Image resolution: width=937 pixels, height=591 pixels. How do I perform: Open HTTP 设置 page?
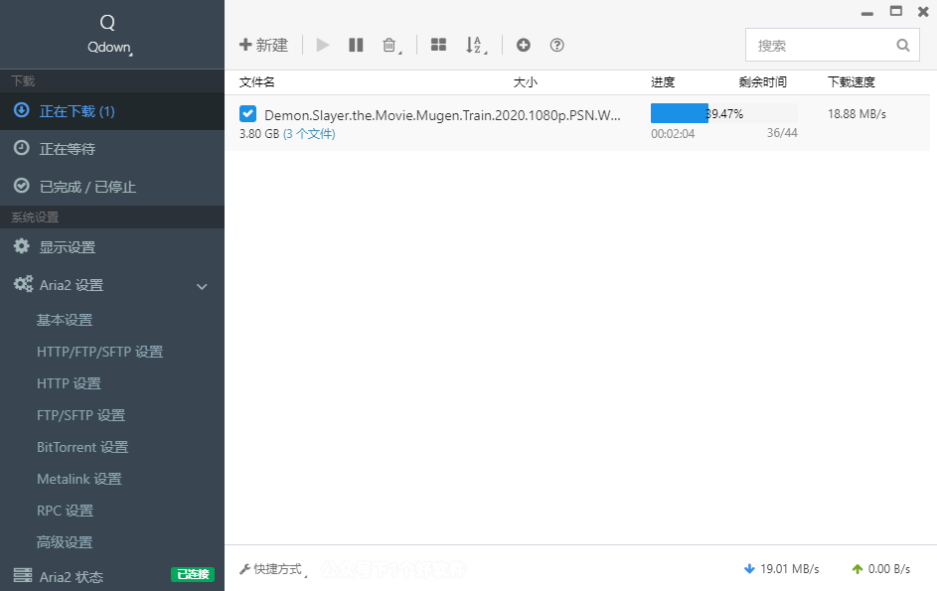tap(69, 384)
